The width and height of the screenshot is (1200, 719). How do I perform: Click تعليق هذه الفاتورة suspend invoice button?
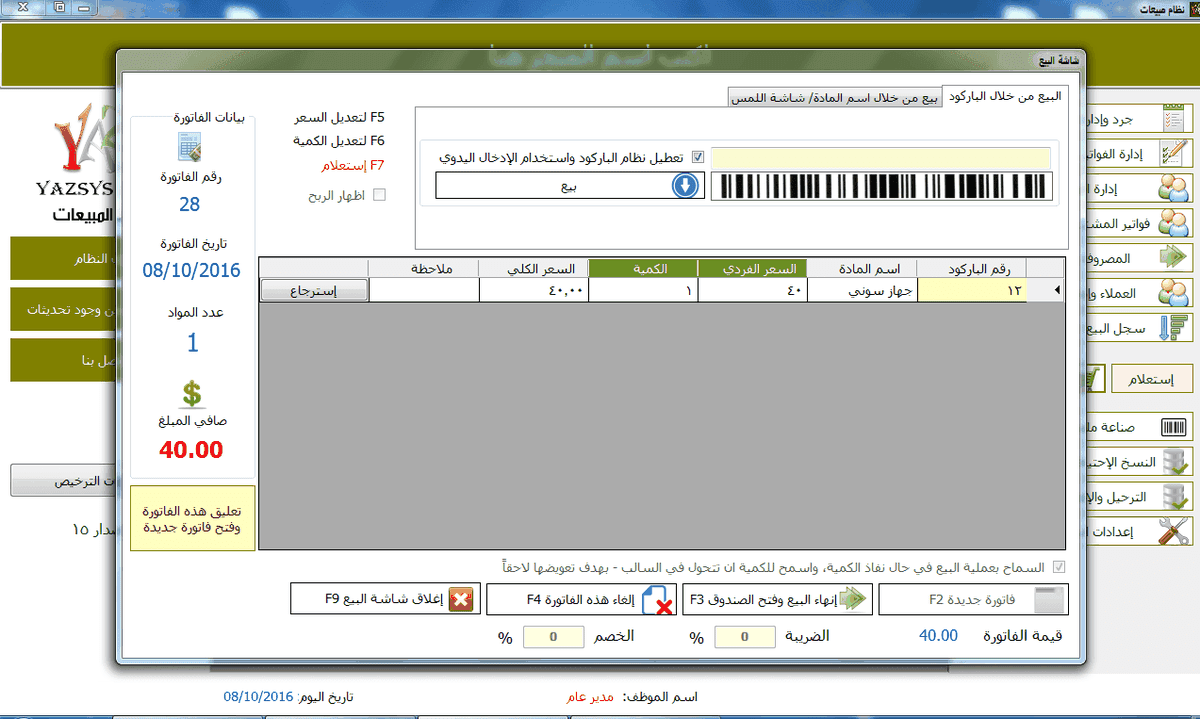[193, 518]
